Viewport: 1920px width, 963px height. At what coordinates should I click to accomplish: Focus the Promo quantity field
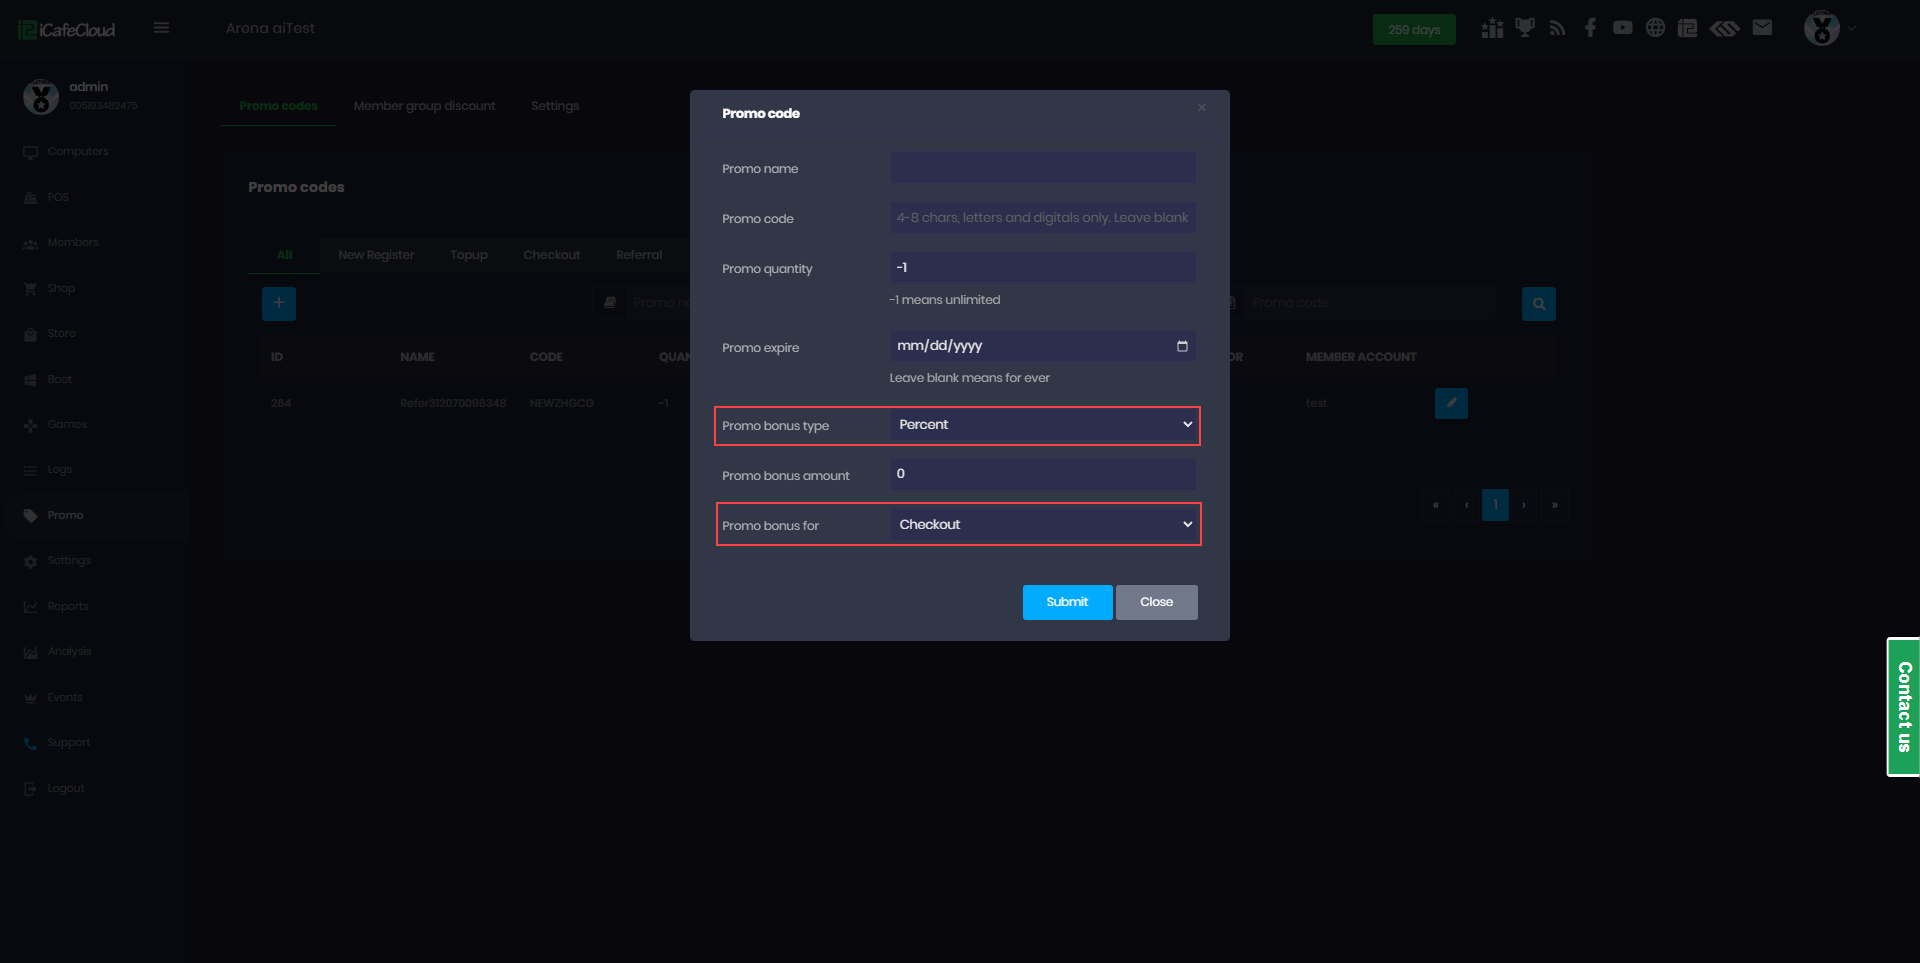pos(1043,268)
